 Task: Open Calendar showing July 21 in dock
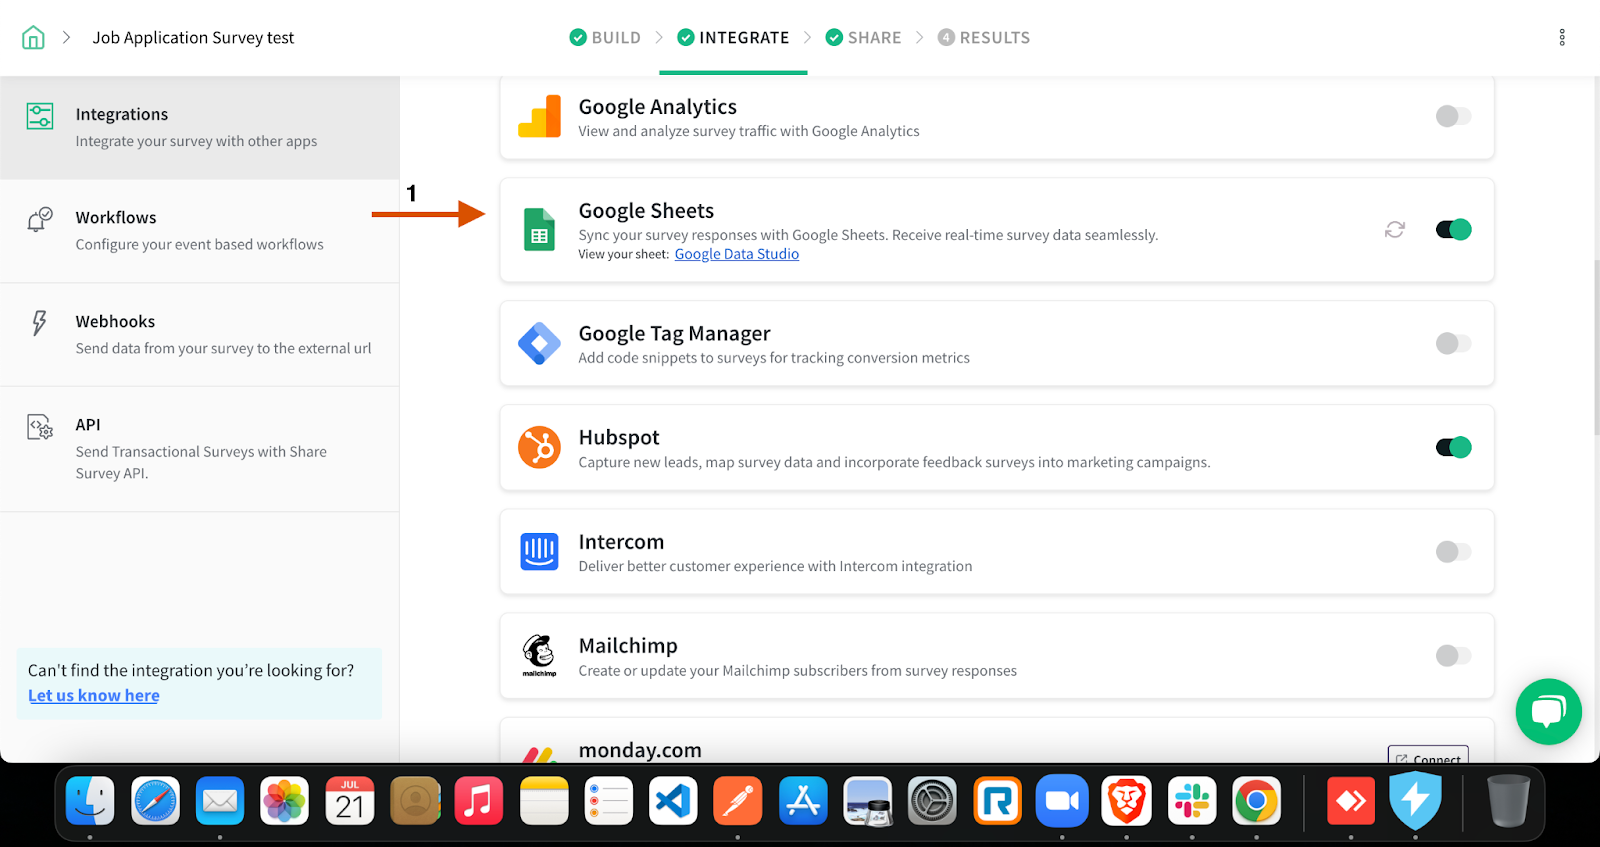(350, 801)
